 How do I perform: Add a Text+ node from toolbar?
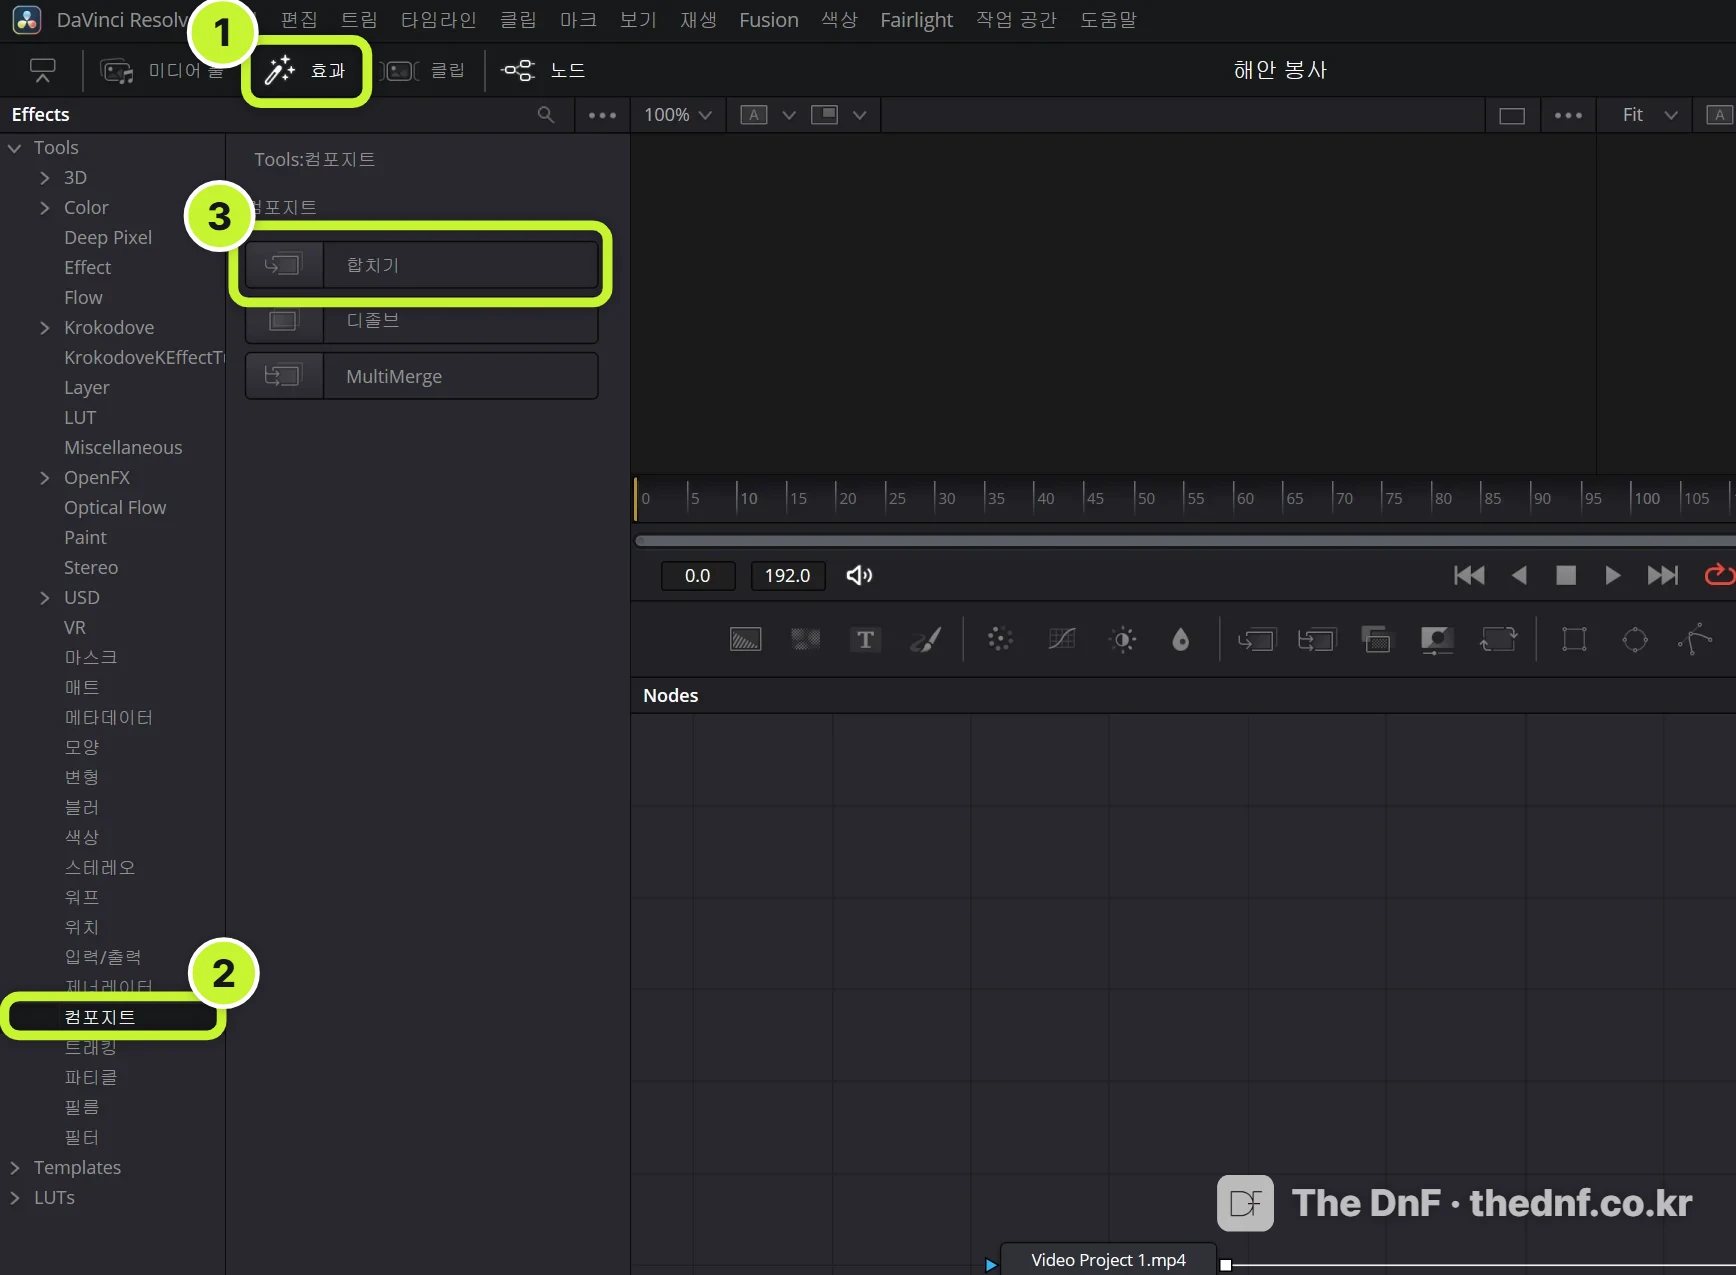tap(866, 639)
